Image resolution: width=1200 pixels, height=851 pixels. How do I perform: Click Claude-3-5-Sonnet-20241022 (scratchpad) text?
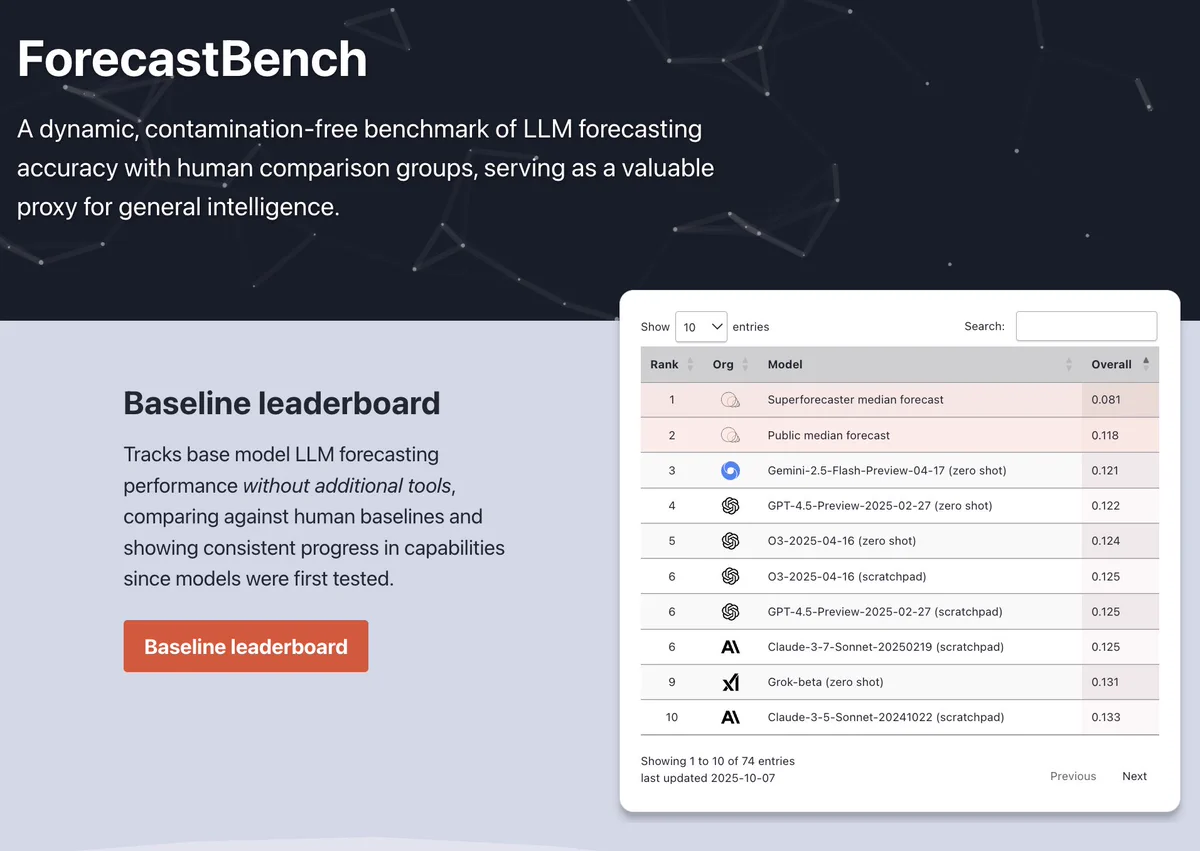[886, 717]
